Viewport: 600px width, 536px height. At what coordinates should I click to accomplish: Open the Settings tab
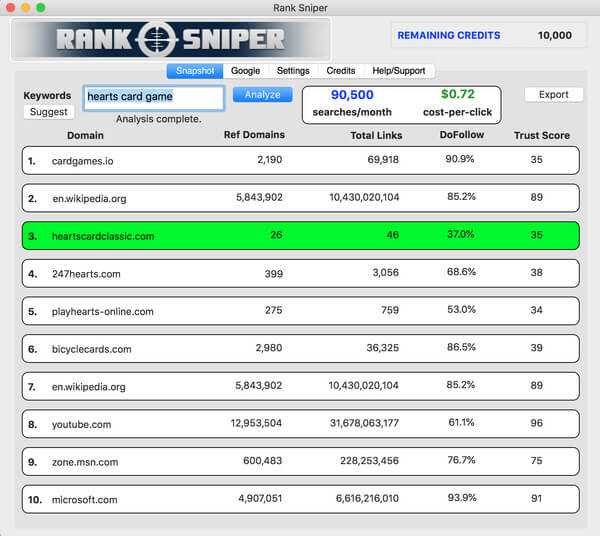[293, 71]
